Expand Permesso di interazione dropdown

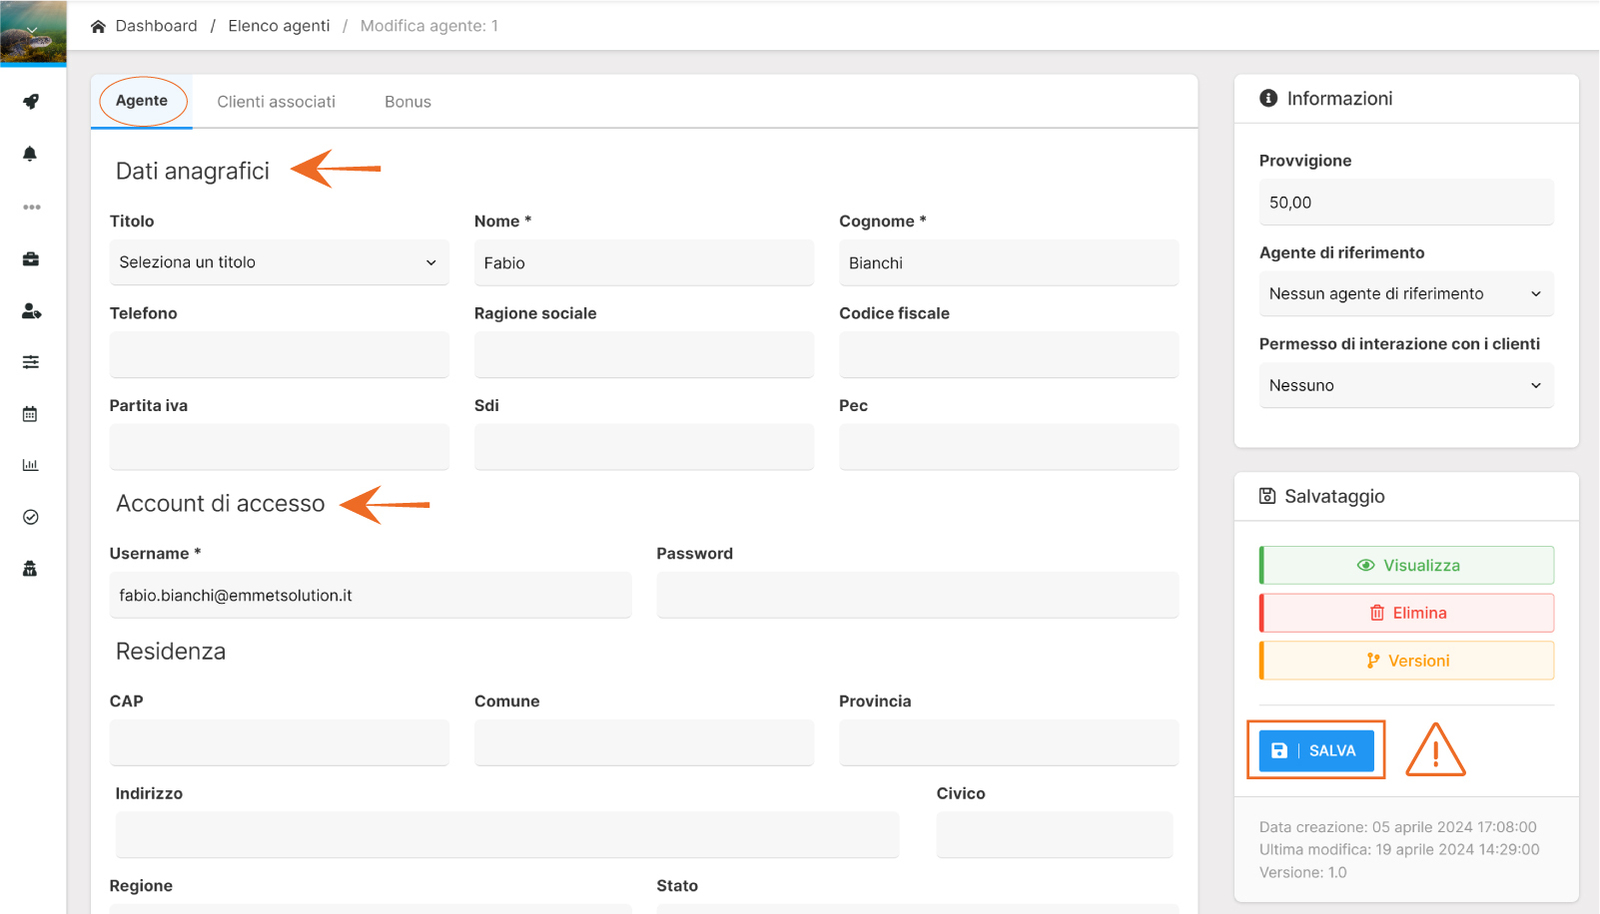1405,386
